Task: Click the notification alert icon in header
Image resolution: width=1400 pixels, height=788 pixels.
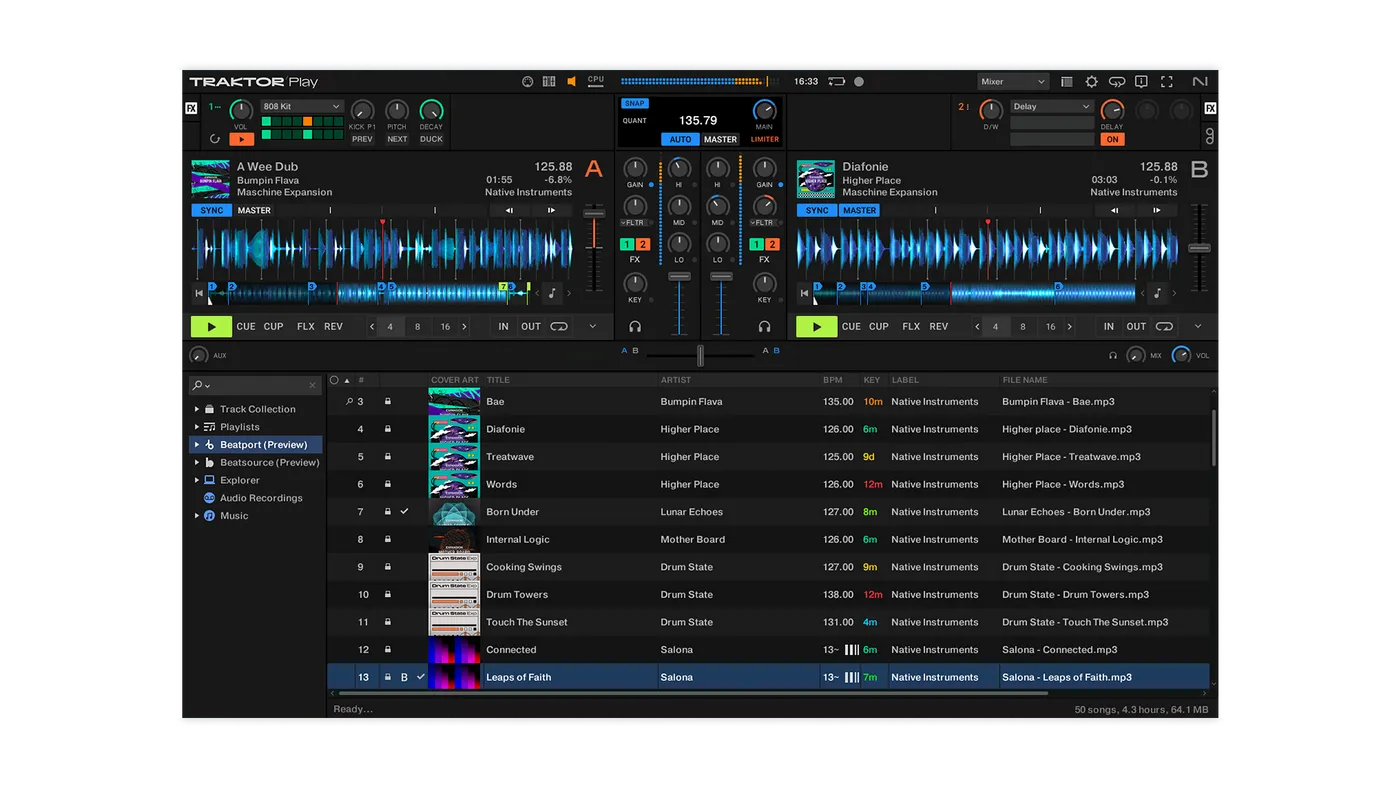Action: (x=1141, y=82)
